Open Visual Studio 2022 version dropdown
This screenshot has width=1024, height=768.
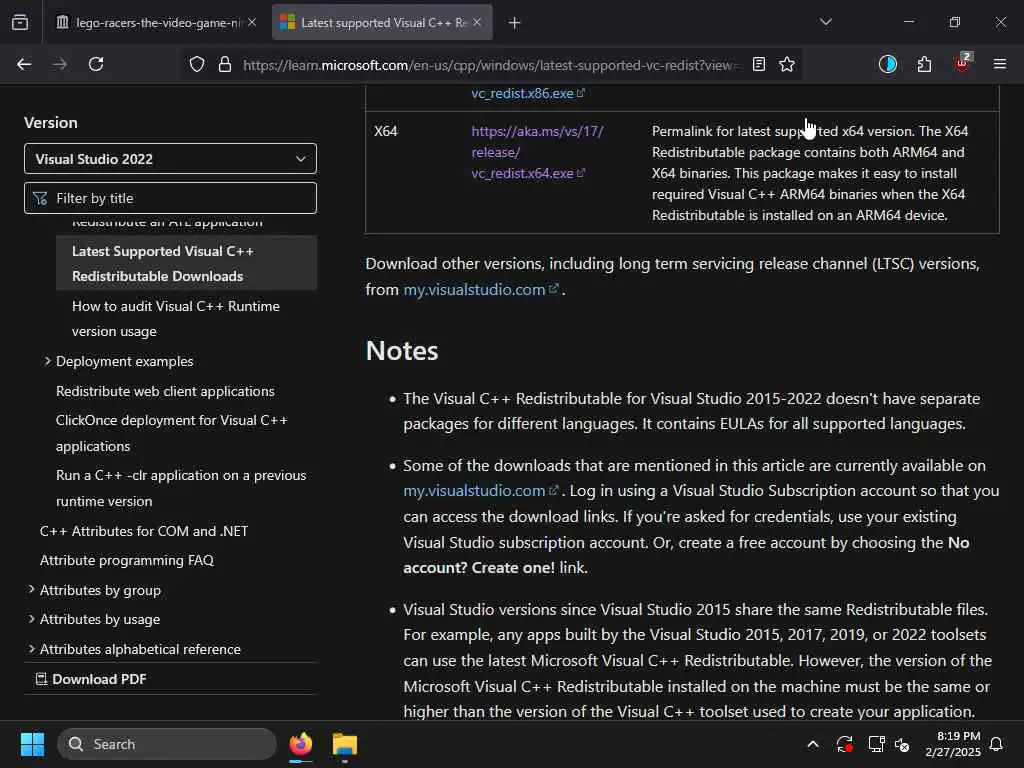click(x=170, y=159)
